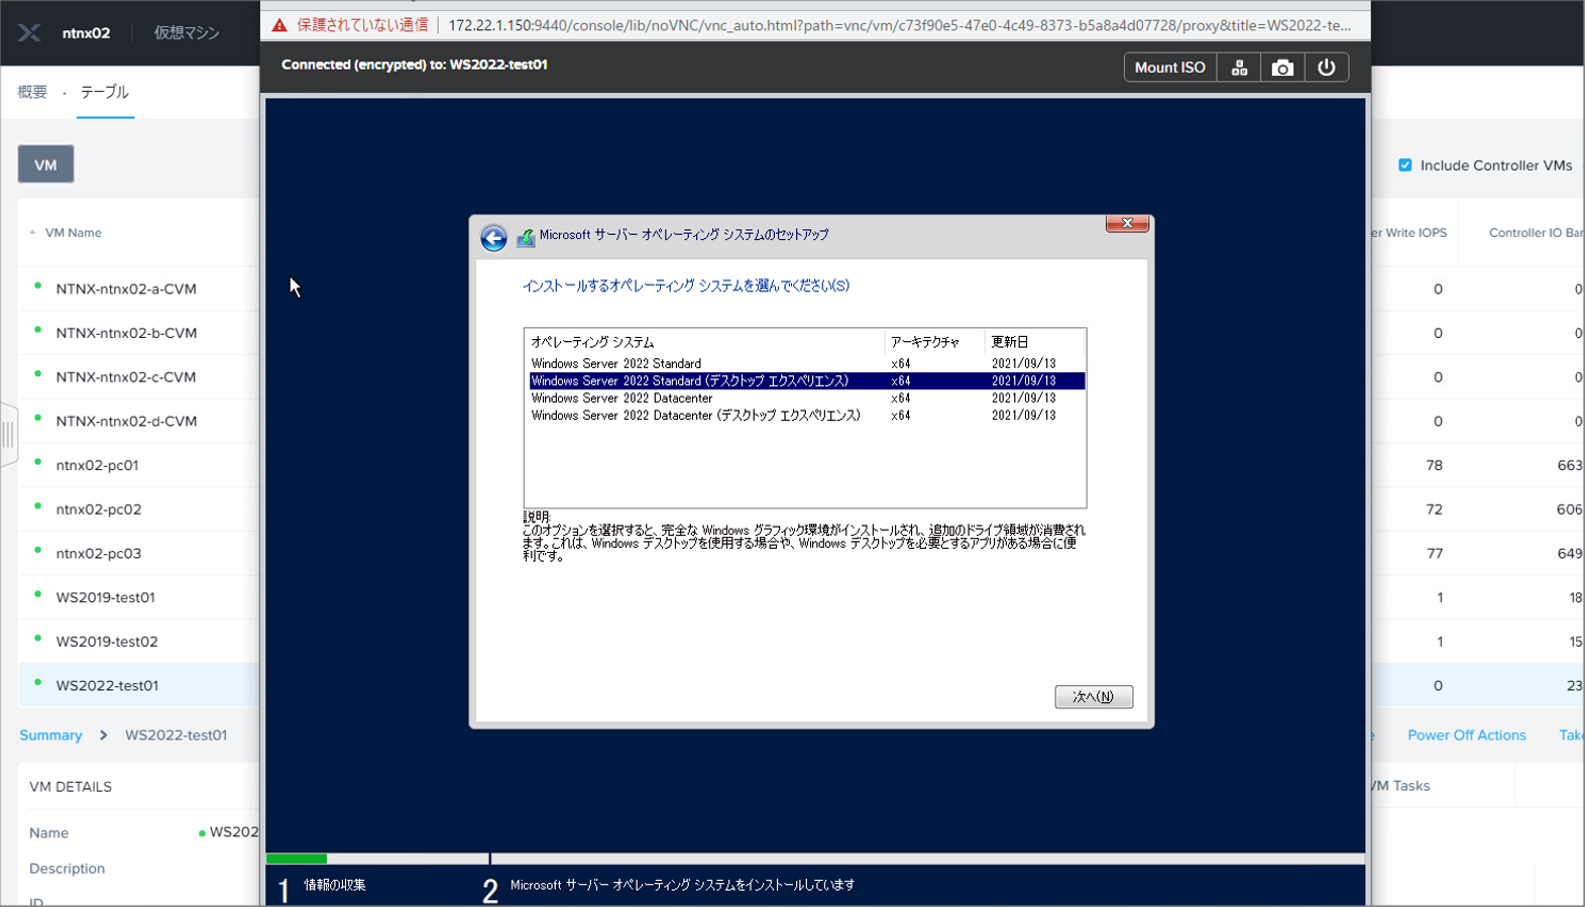Click the left panel collapse handle
The width and height of the screenshot is (1585, 907).
click(8, 435)
